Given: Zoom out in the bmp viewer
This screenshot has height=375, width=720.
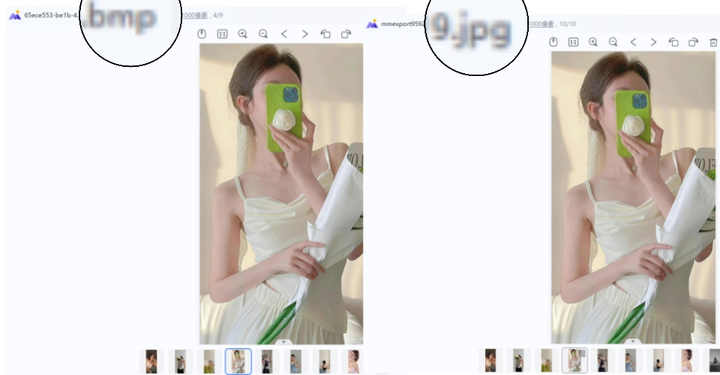Looking at the screenshot, I should click(263, 34).
